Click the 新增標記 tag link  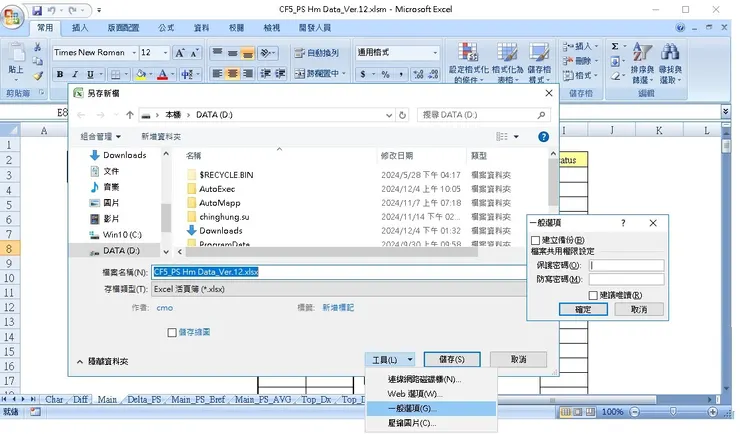[338, 308]
